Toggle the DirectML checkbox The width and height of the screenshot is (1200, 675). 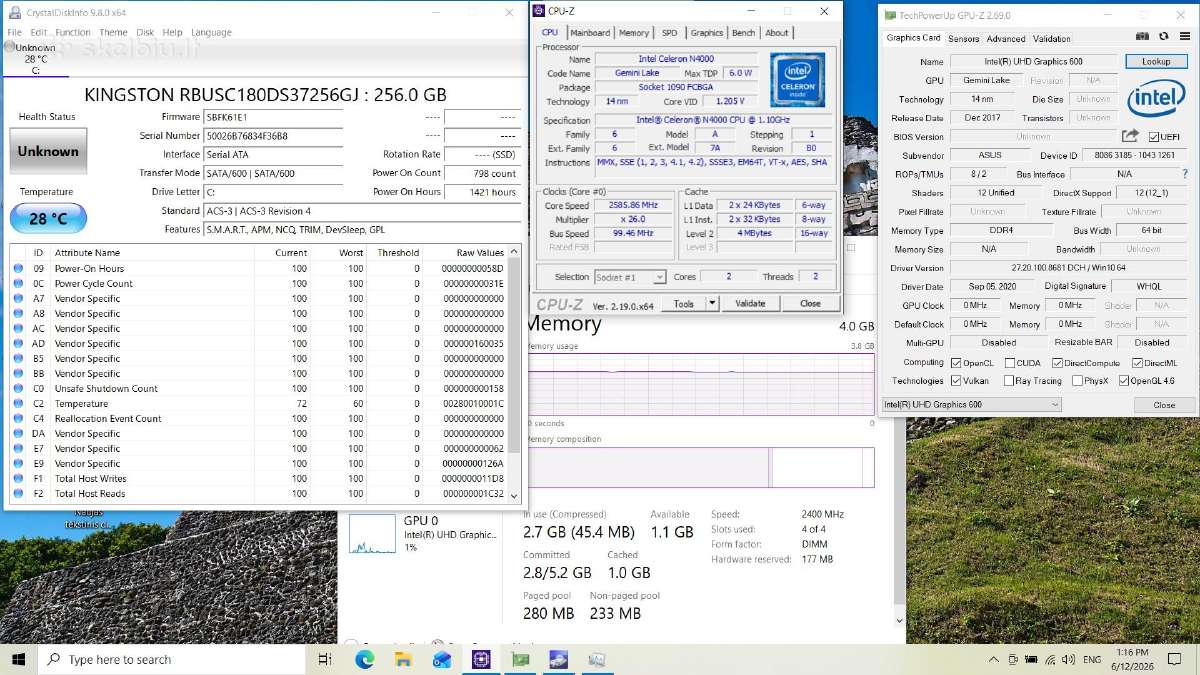(x=1137, y=363)
